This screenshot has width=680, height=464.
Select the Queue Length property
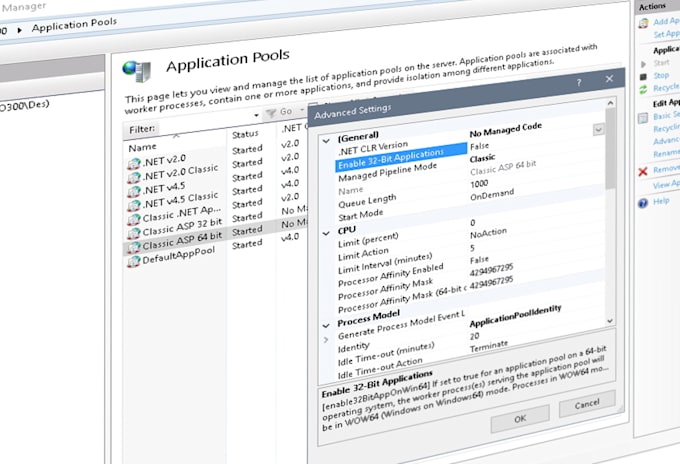(x=367, y=201)
